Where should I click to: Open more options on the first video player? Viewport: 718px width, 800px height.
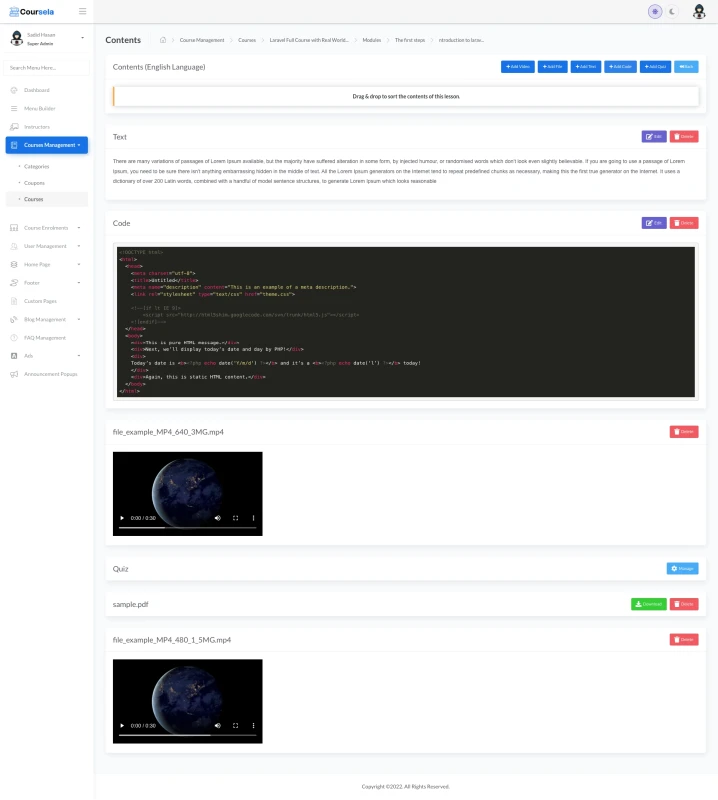(x=253, y=518)
